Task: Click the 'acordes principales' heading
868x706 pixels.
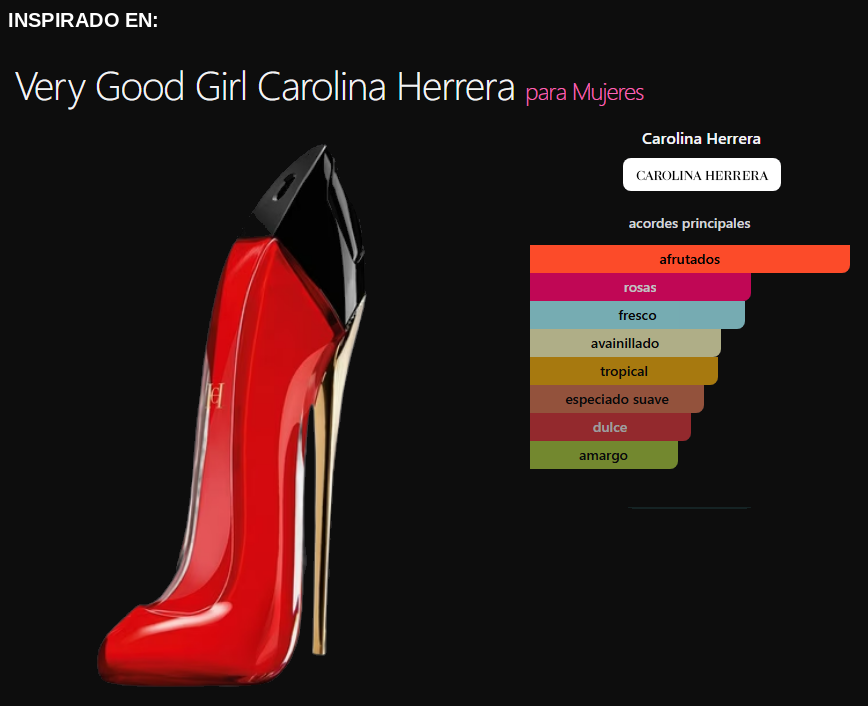Action: 689,224
